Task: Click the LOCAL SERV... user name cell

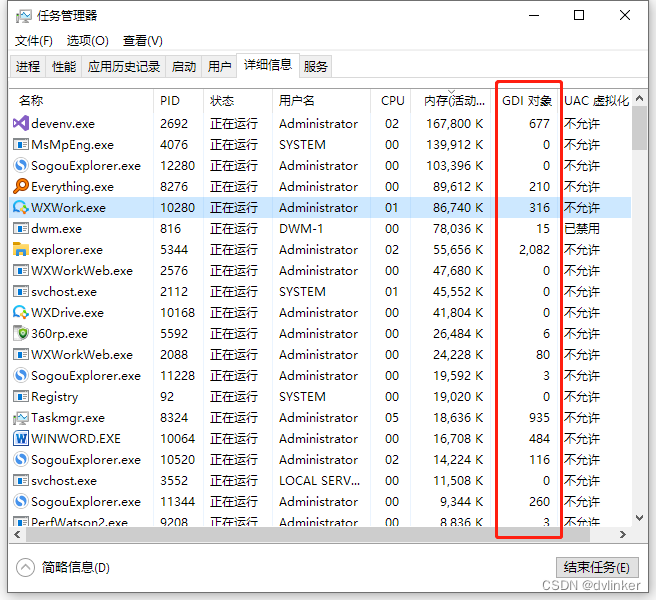Action: click(x=319, y=481)
